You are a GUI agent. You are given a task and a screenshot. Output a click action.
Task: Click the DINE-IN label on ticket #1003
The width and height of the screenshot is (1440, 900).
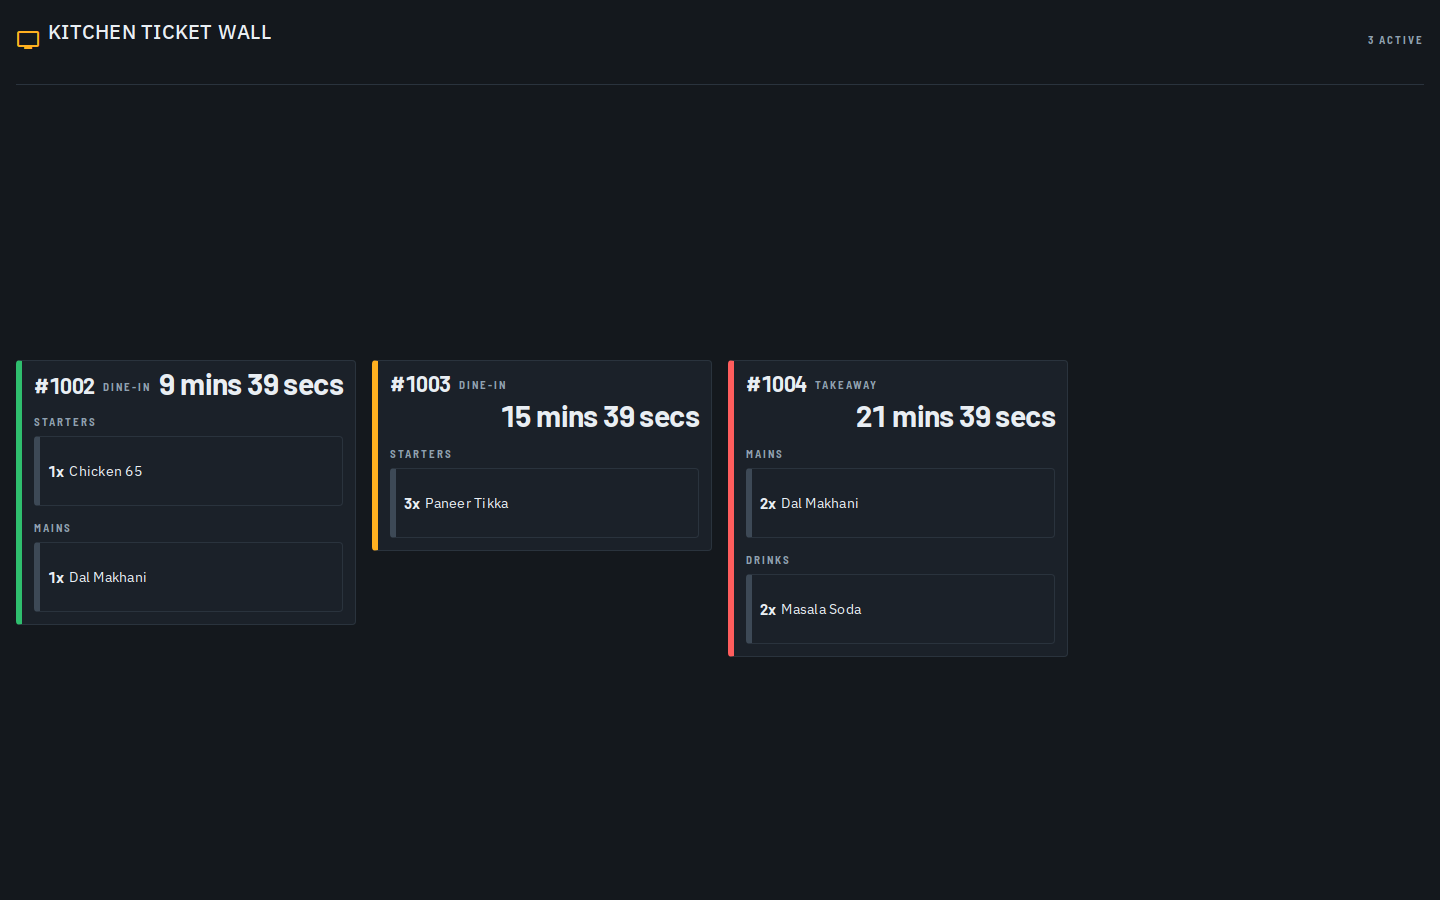[x=482, y=385]
